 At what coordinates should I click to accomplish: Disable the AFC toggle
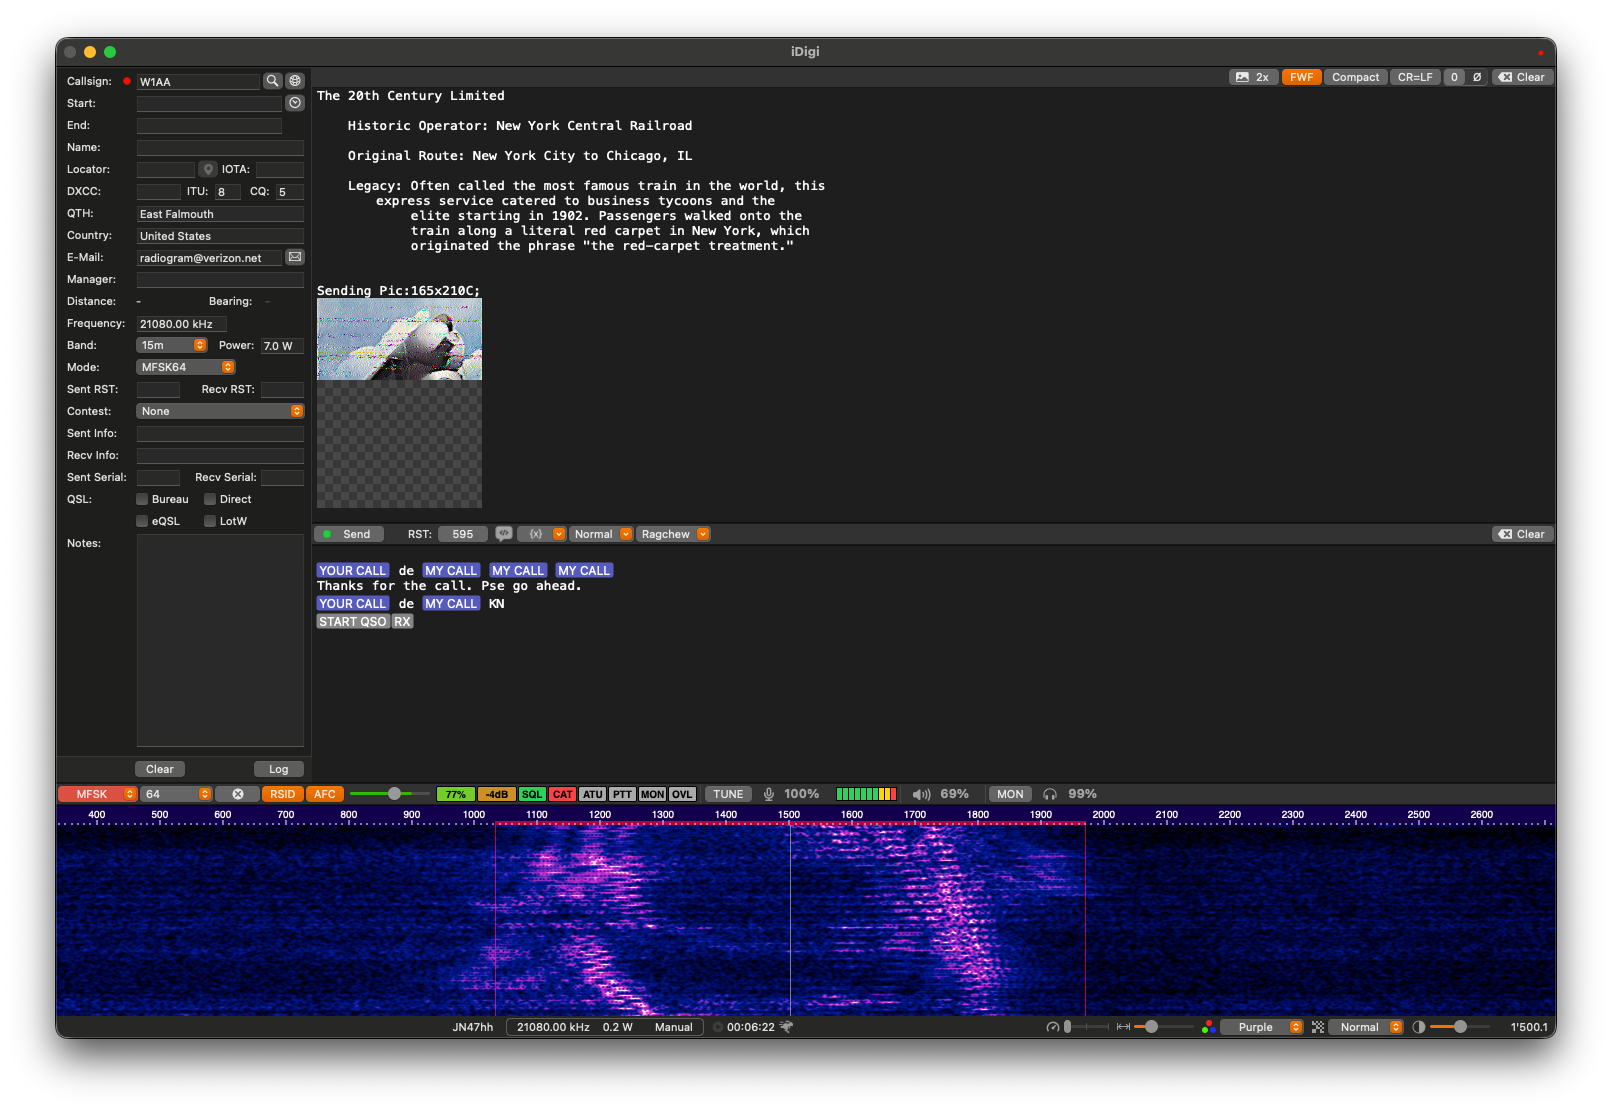[325, 794]
